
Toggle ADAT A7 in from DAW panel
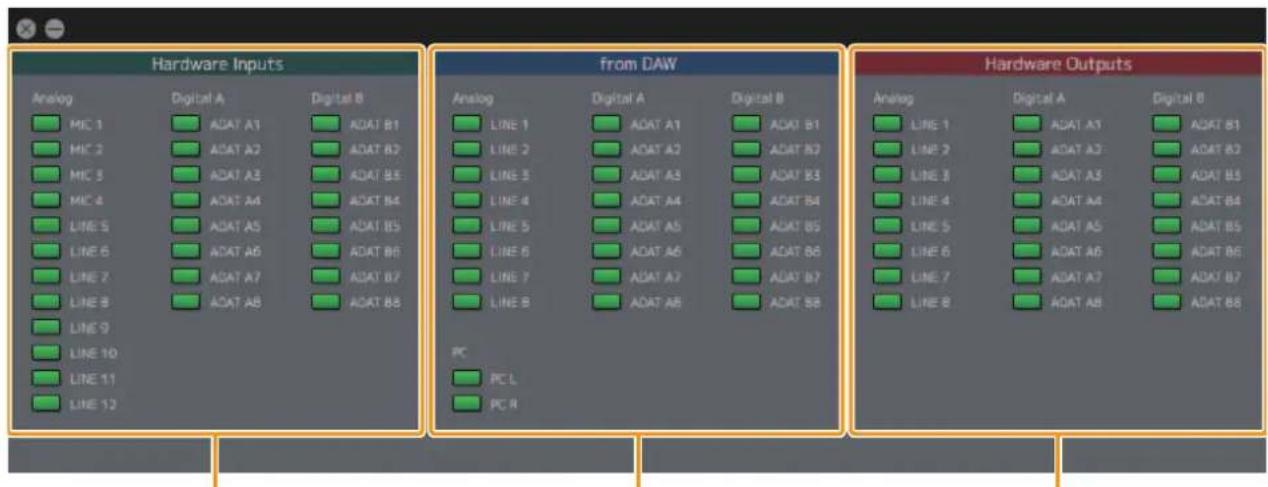pyautogui.click(x=607, y=276)
